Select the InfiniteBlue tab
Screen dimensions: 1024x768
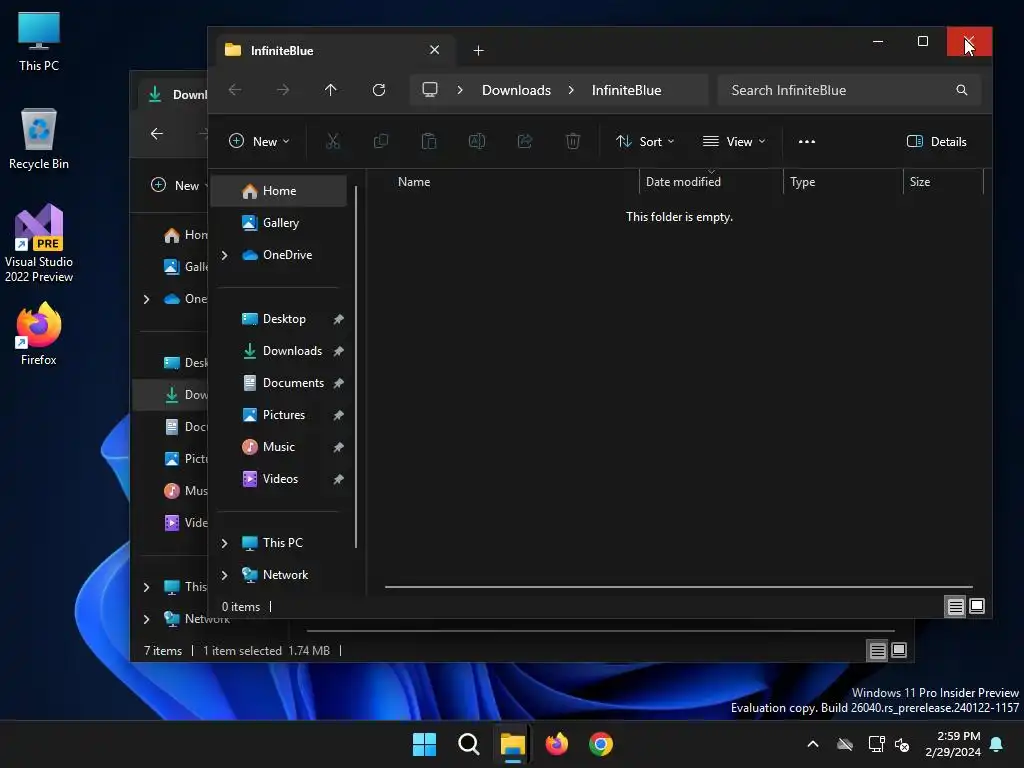pyautogui.click(x=334, y=50)
